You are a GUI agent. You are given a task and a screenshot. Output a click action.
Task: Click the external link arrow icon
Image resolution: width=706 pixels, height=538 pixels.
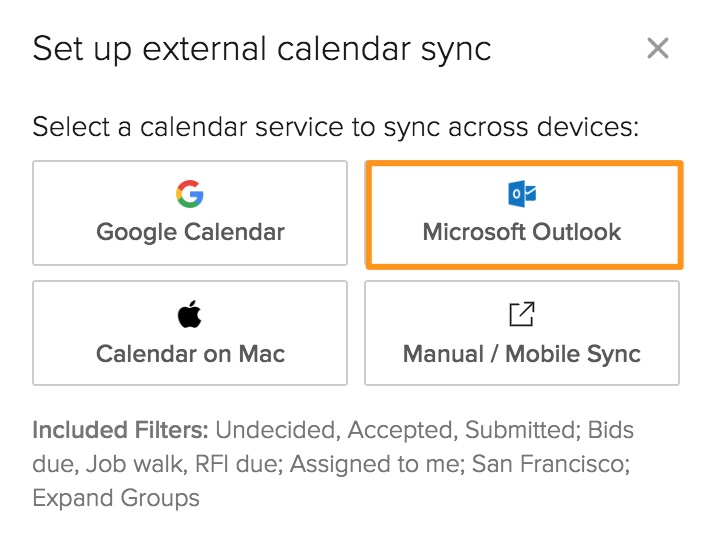522,315
